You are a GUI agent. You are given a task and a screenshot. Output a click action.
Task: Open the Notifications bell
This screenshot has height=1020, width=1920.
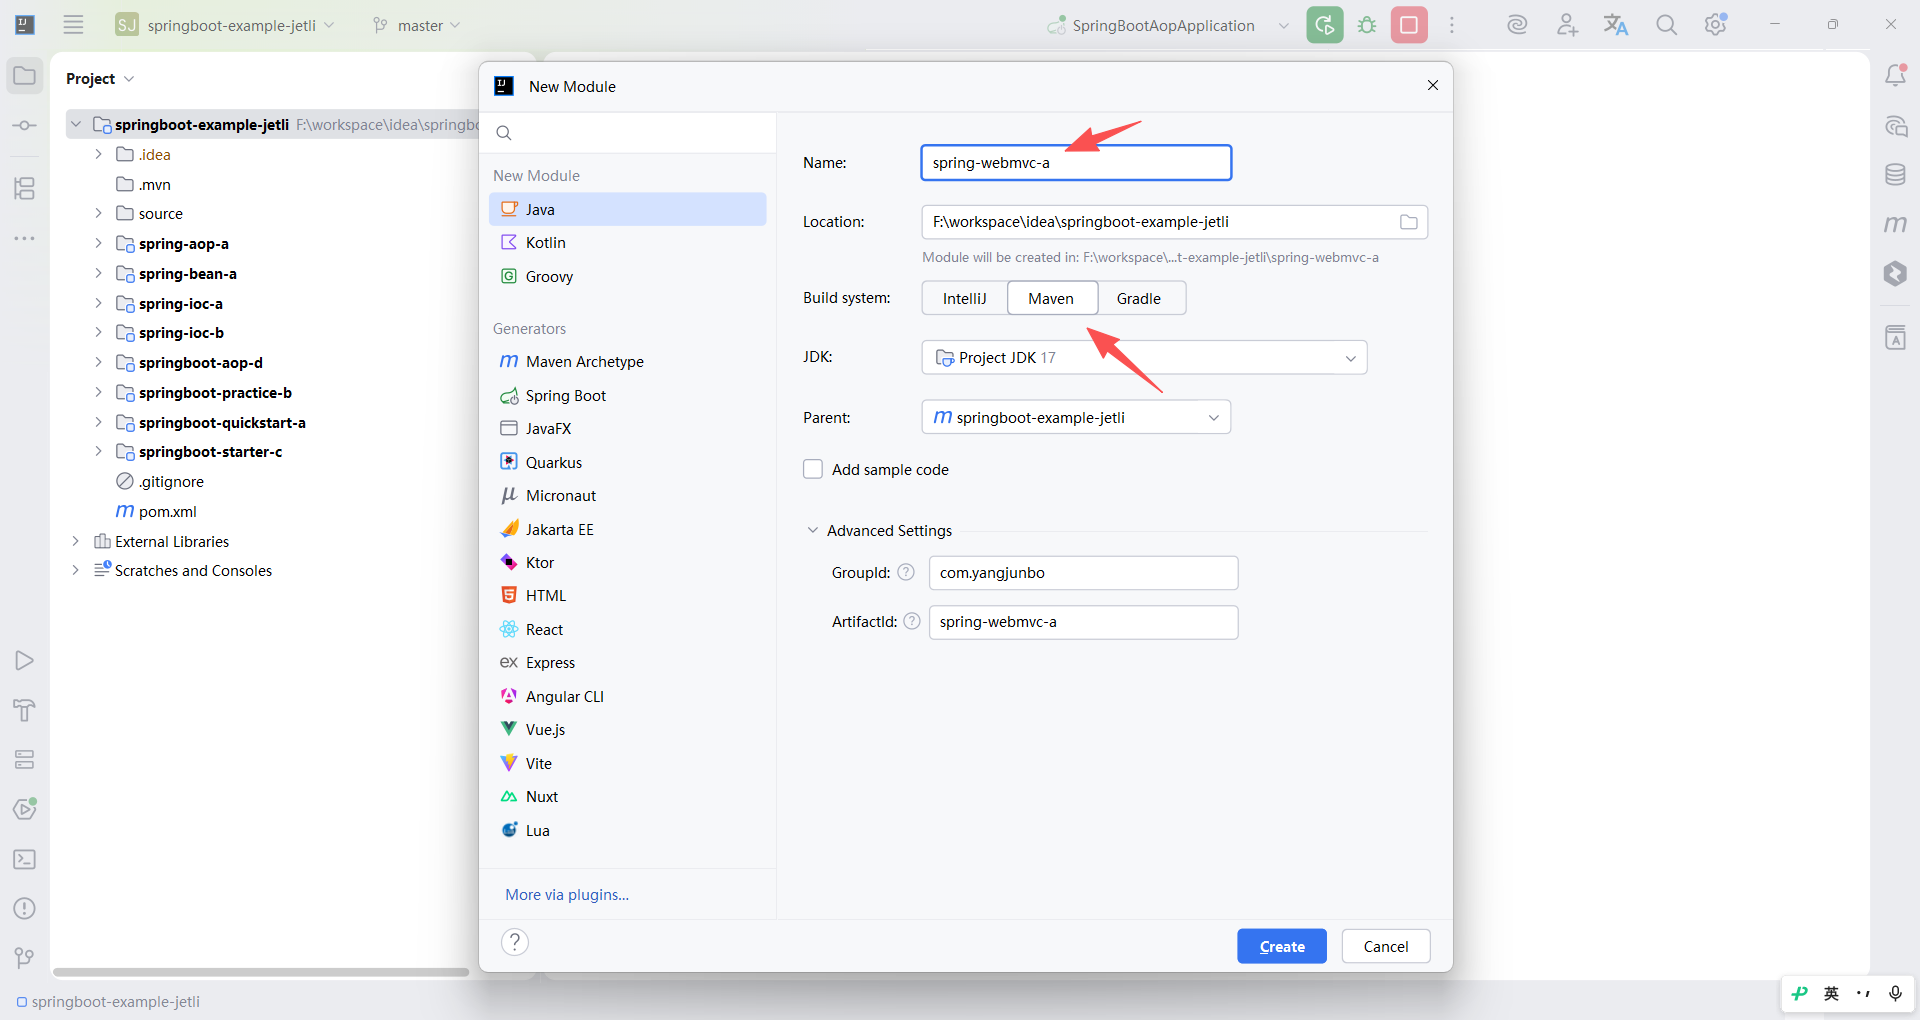point(1895,76)
